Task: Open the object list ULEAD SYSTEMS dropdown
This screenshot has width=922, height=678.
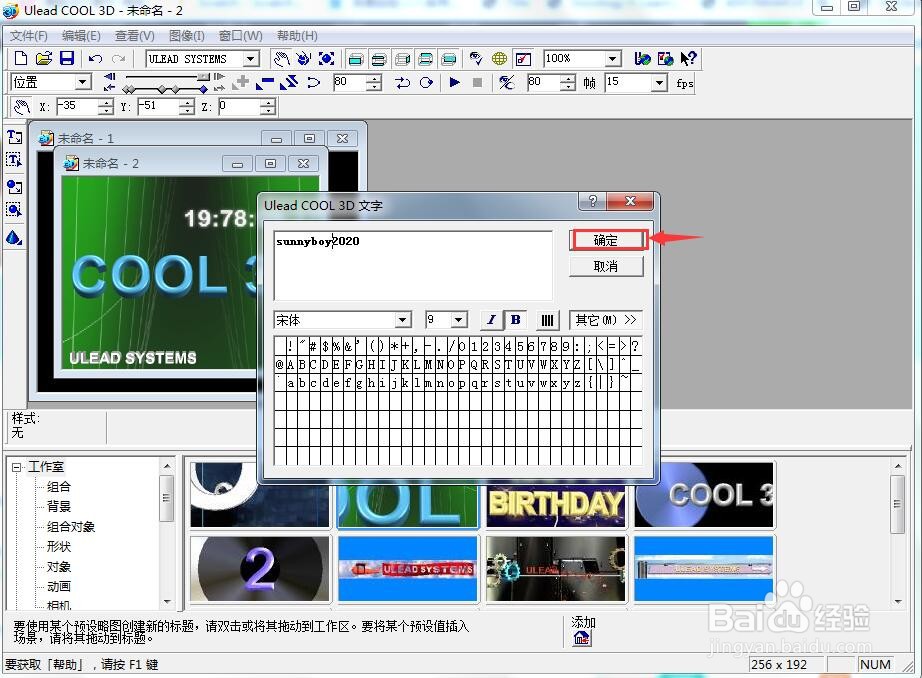Action: 251,59
